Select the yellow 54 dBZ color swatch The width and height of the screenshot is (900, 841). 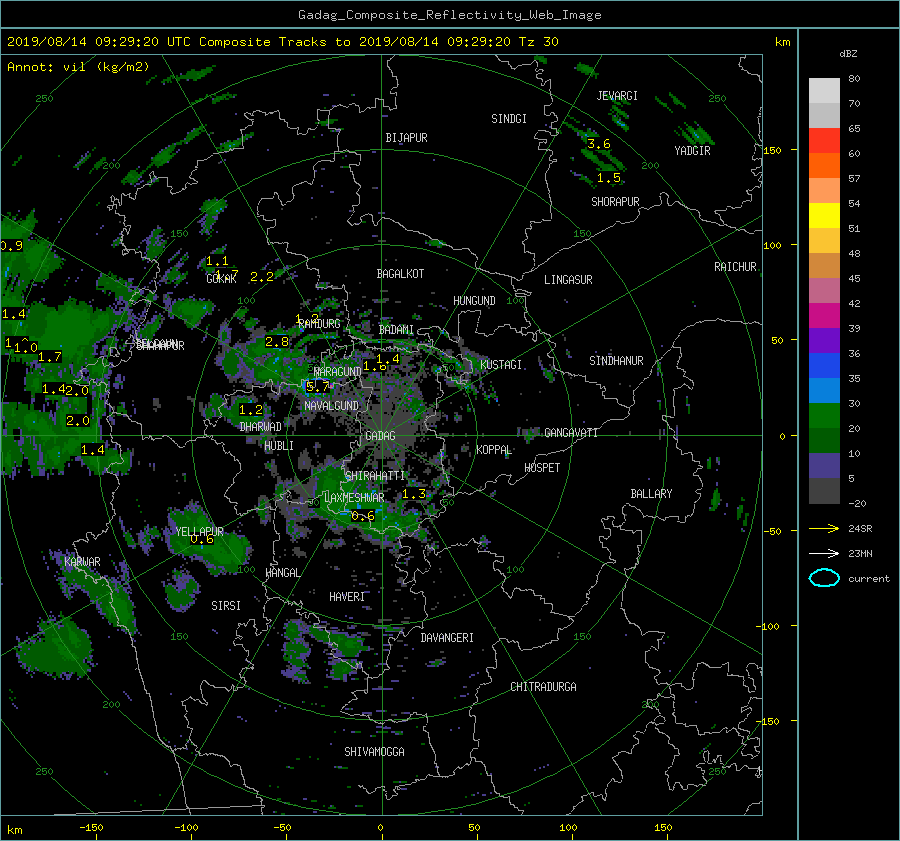point(824,216)
